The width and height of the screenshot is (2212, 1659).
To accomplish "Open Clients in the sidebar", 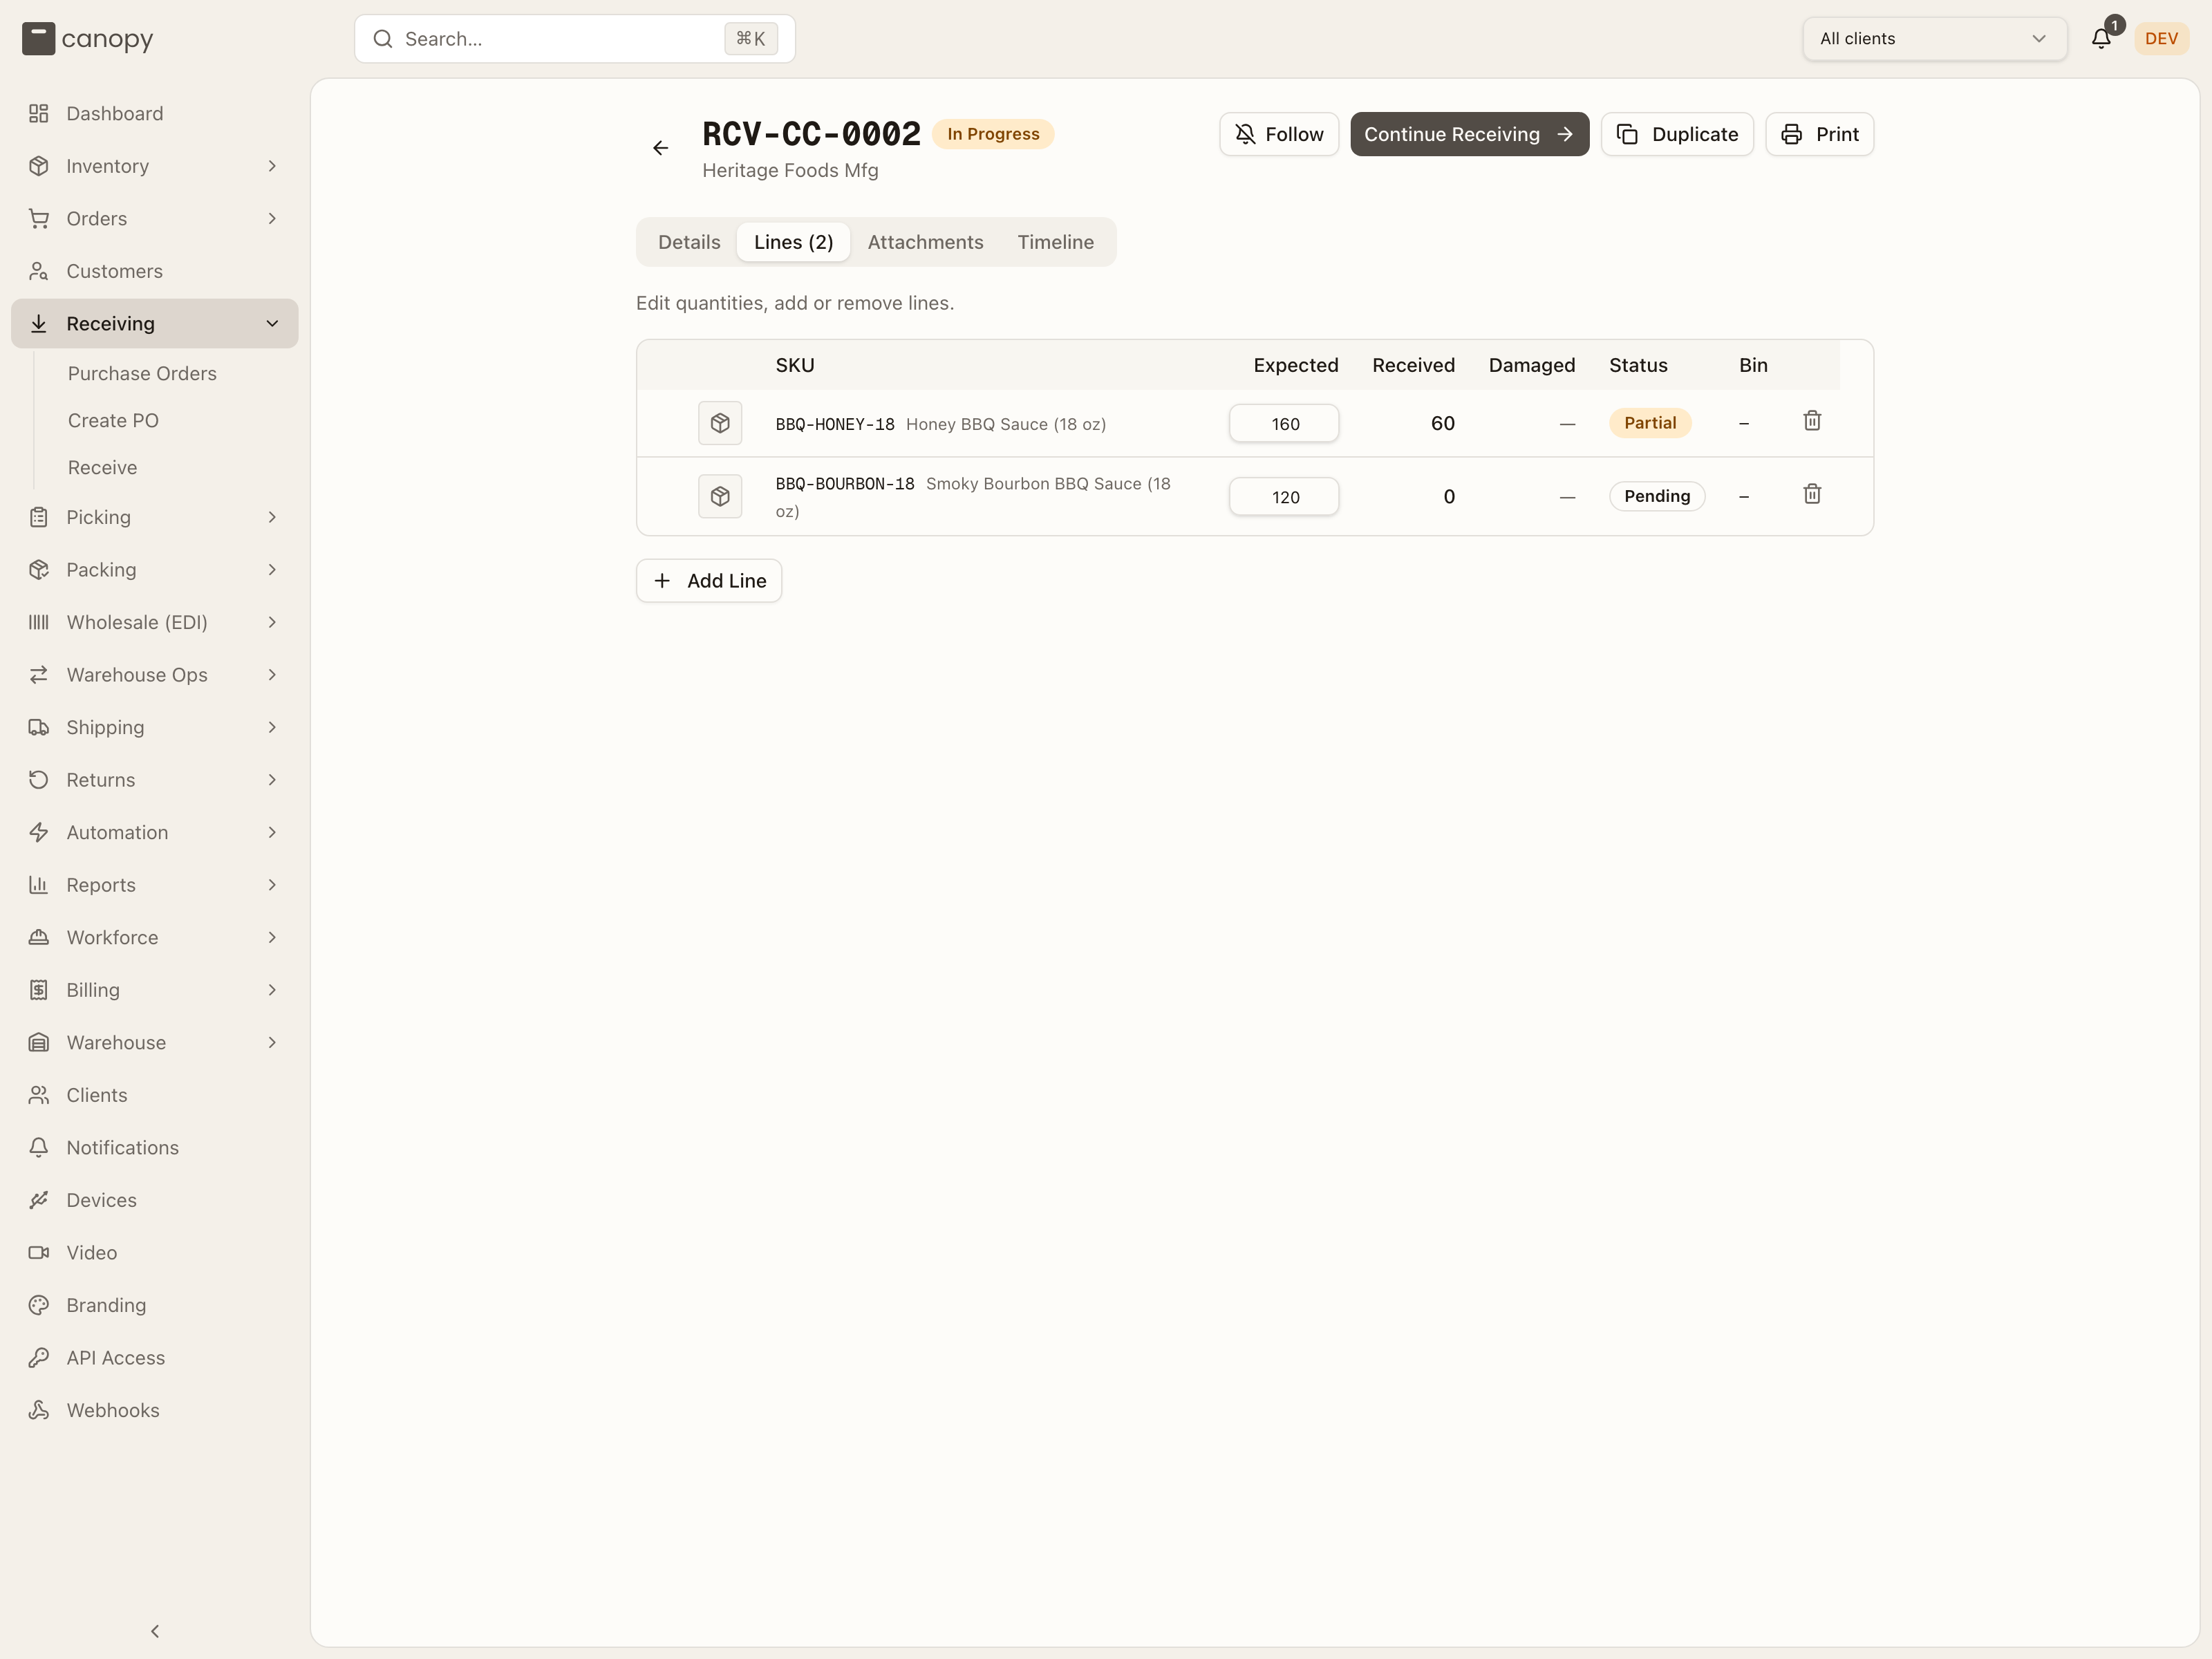I will (x=155, y=1095).
